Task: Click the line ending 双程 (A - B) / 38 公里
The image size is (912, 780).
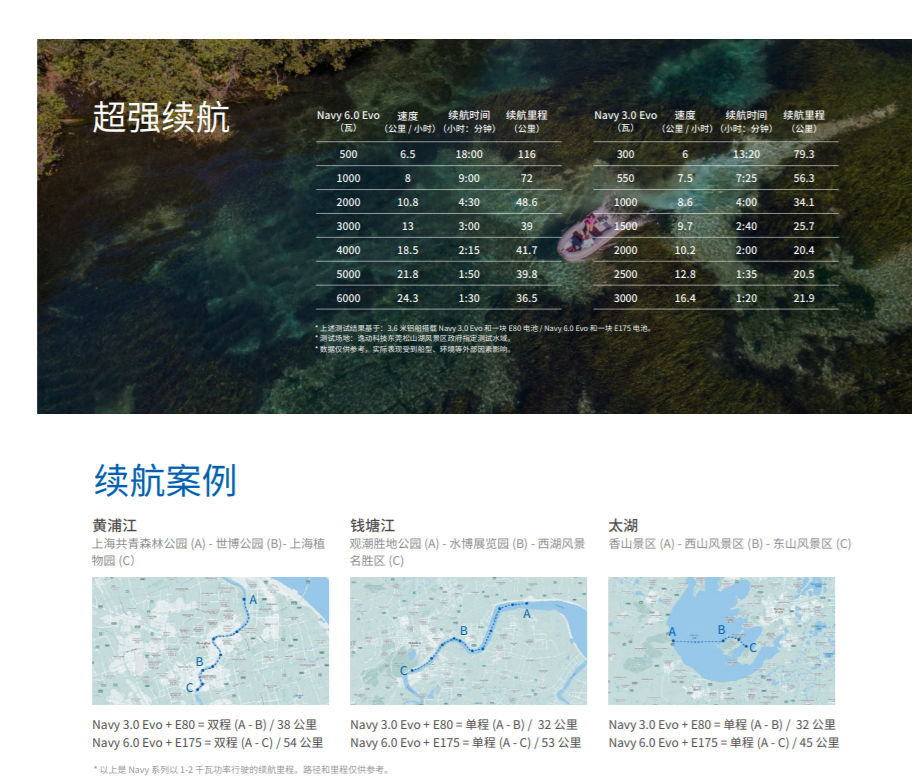Action: (x=205, y=725)
